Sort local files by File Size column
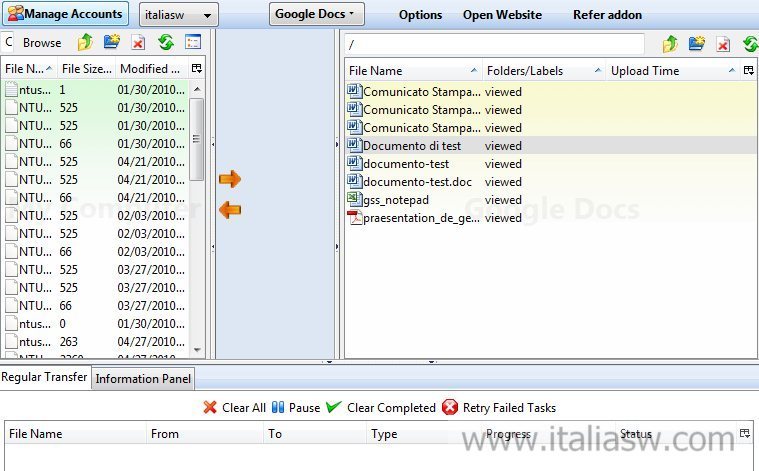This screenshot has width=759, height=471. pyautogui.click(x=86, y=69)
